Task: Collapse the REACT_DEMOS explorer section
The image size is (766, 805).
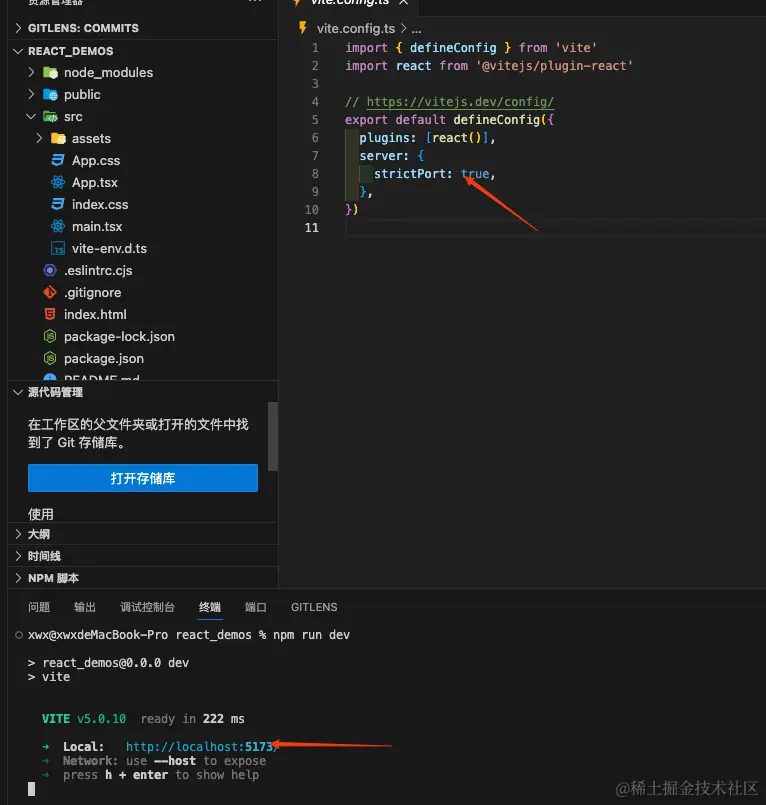Action: click(18, 51)
